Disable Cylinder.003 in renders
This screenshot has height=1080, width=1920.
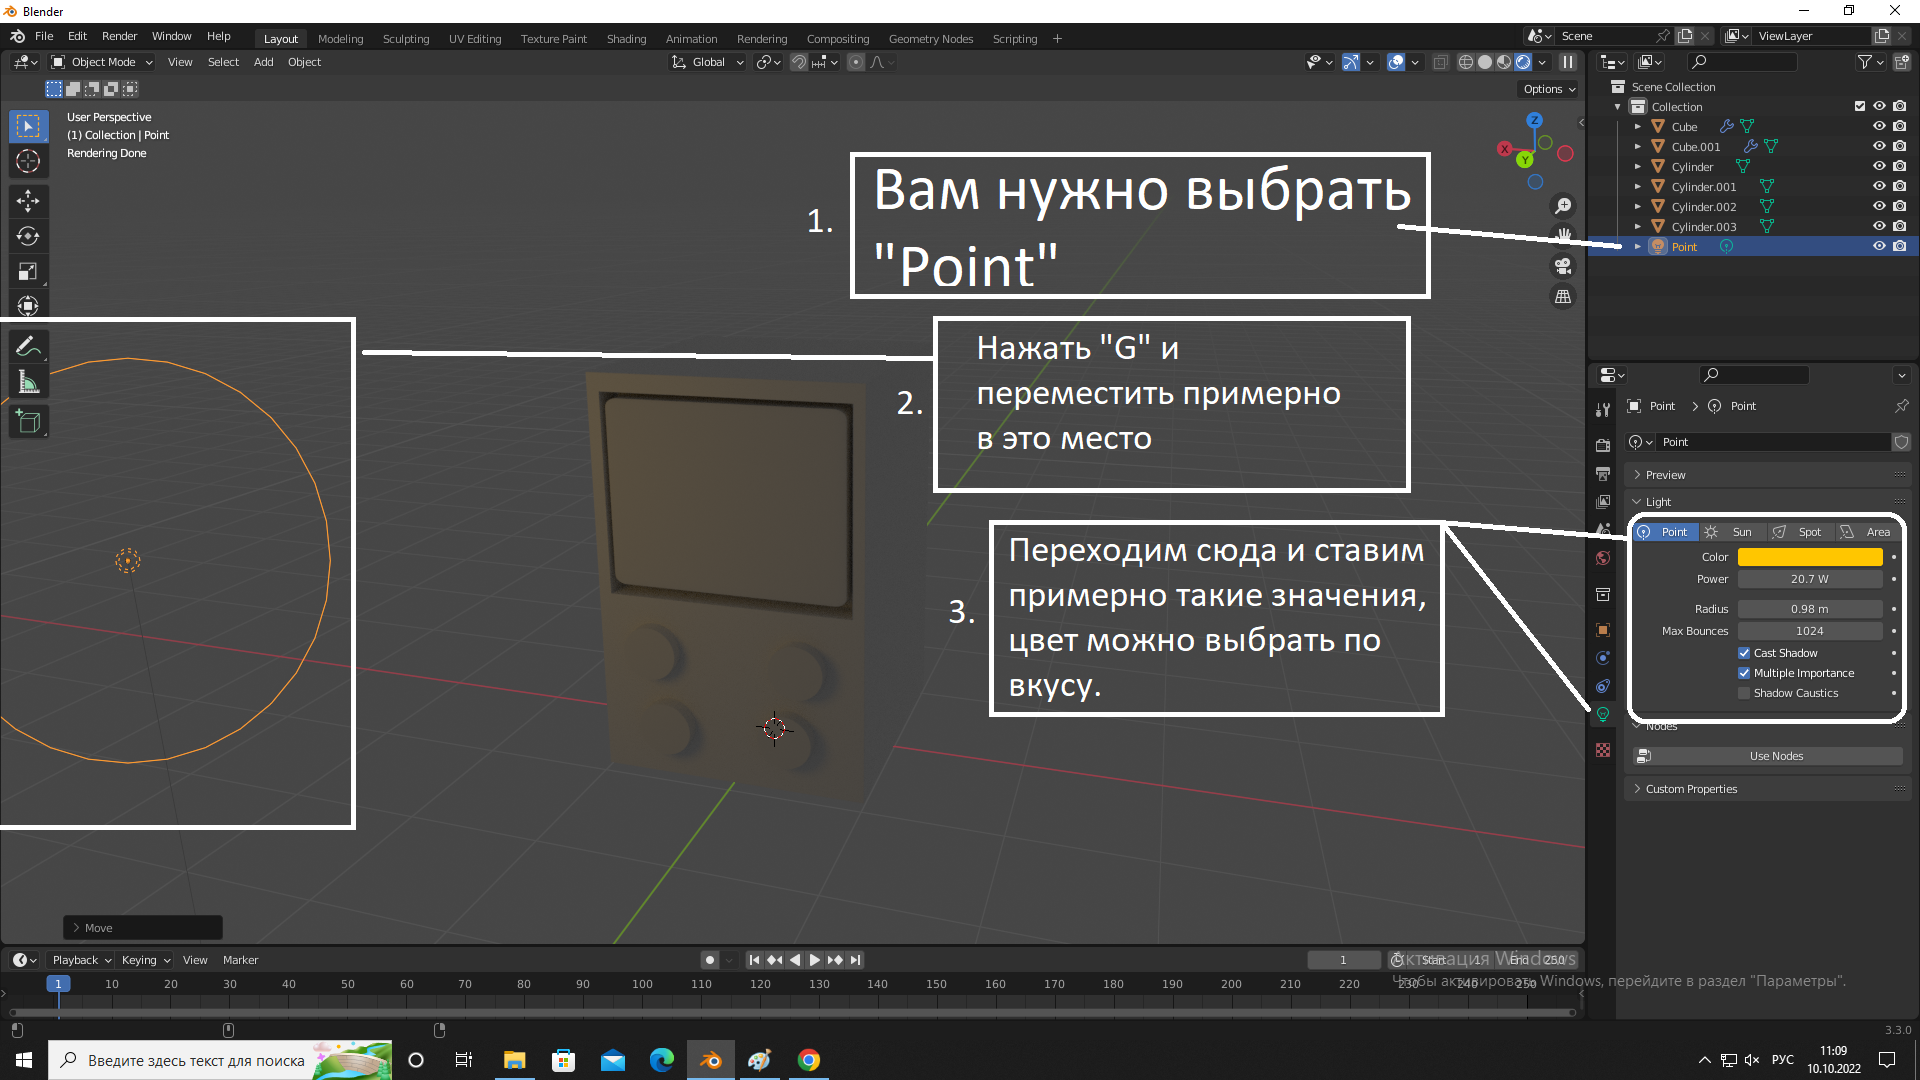pos(1899,227)
